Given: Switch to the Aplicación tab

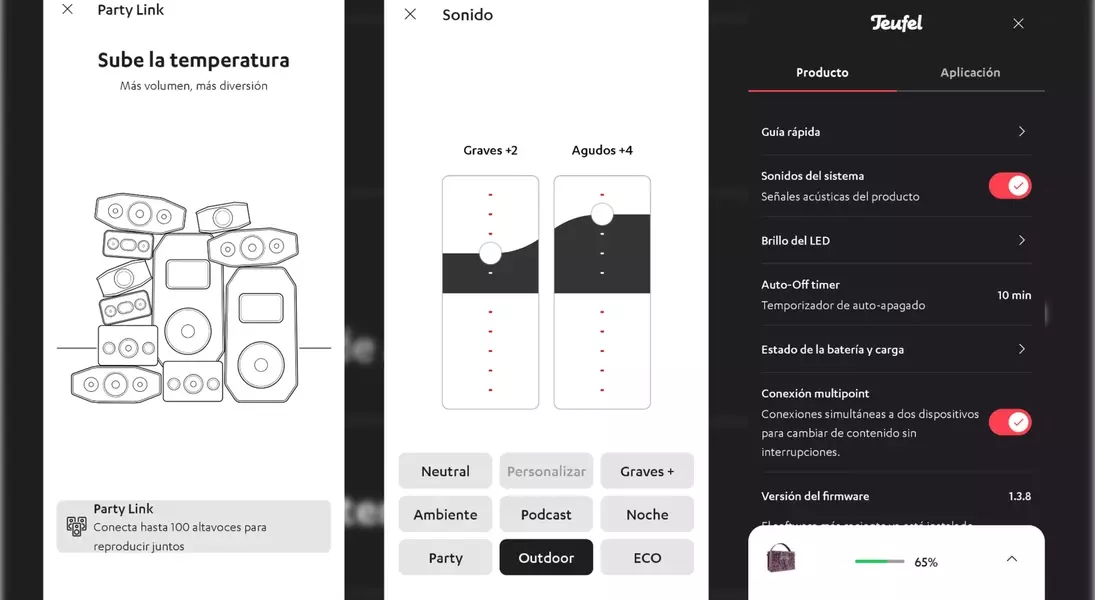Looking at the screenshot, I should [969, 73].
